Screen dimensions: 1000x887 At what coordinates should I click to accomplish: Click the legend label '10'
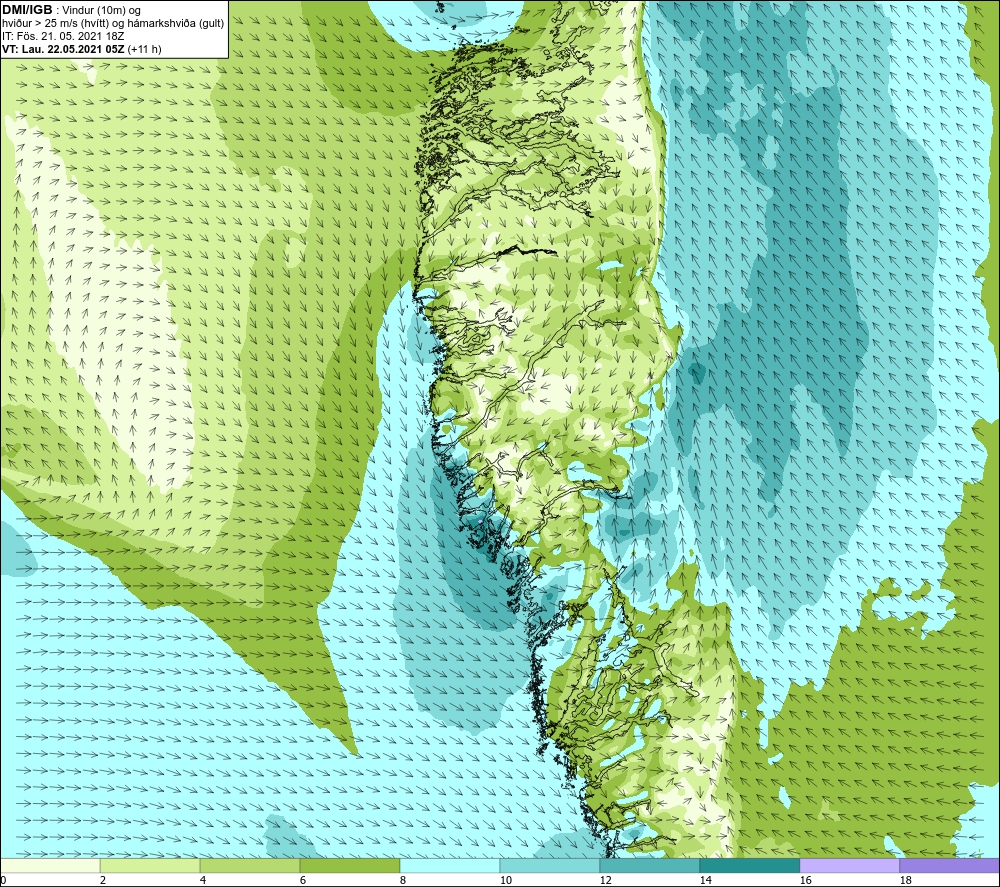505,881
